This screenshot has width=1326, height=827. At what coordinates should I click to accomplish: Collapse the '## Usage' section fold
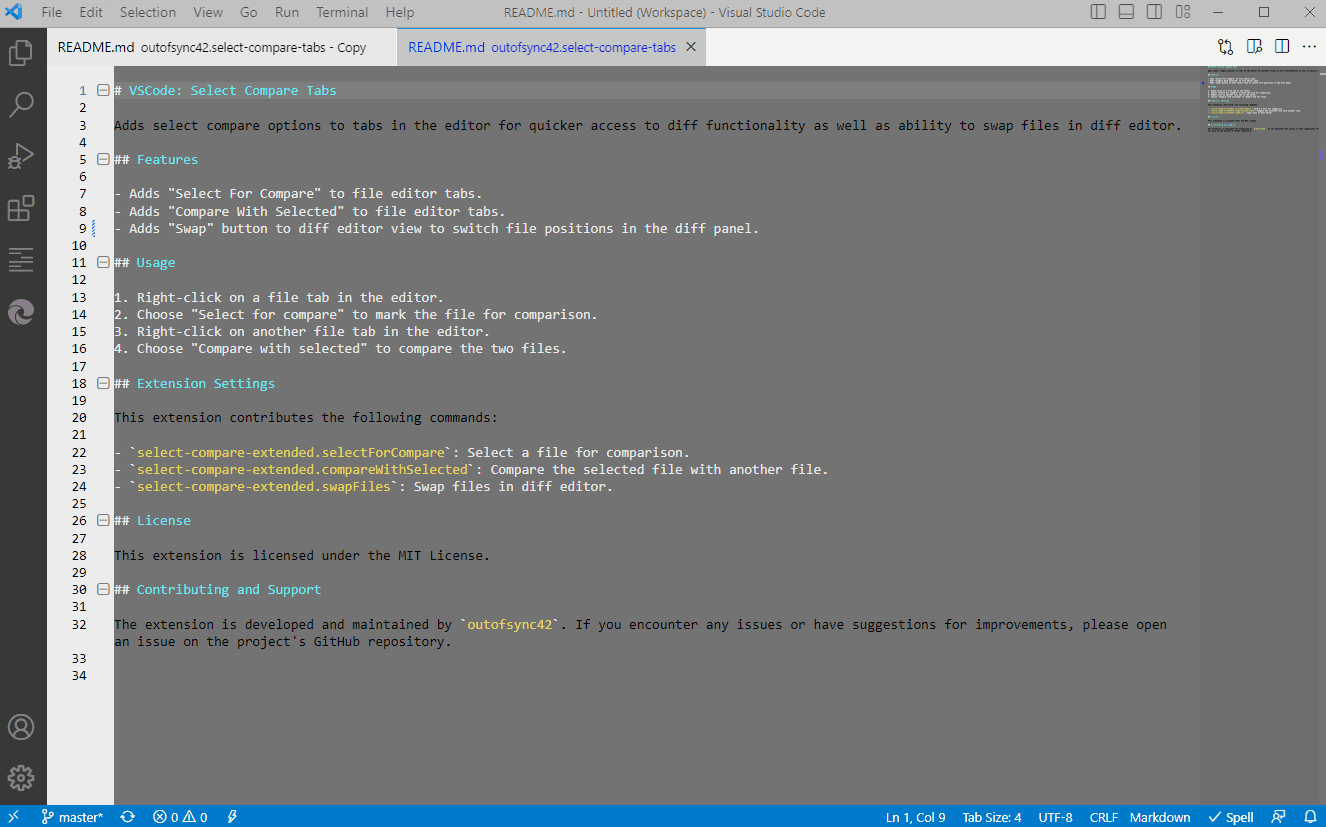tap(103, 262)
